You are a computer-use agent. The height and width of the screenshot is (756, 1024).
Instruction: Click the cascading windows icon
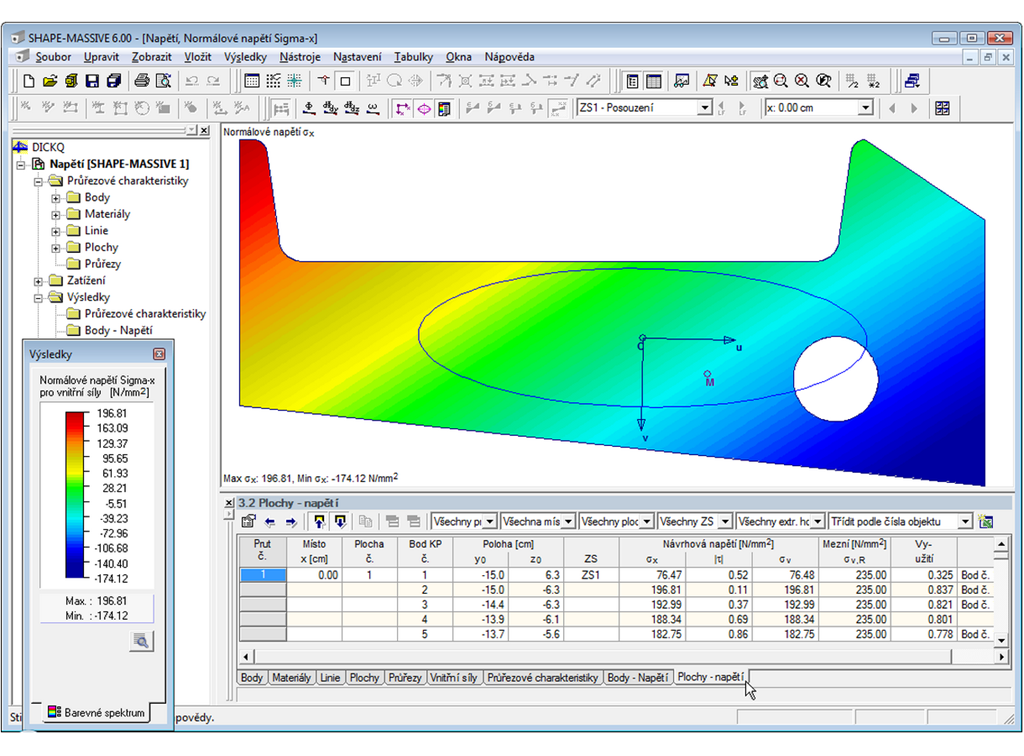(912, 81)
